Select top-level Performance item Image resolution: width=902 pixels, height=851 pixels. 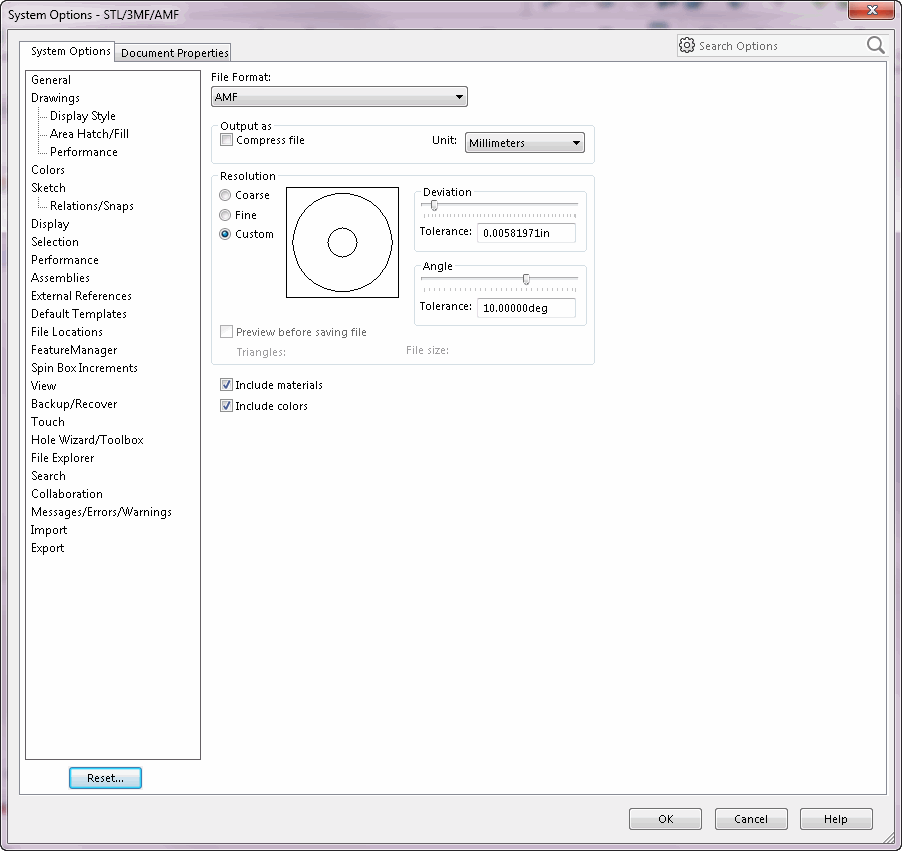pyautogui.click(x=64, y=260)
